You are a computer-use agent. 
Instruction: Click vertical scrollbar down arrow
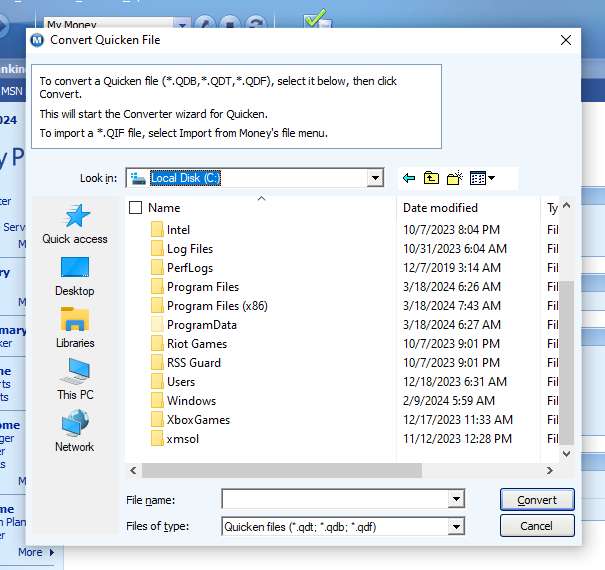click(566, 454)
